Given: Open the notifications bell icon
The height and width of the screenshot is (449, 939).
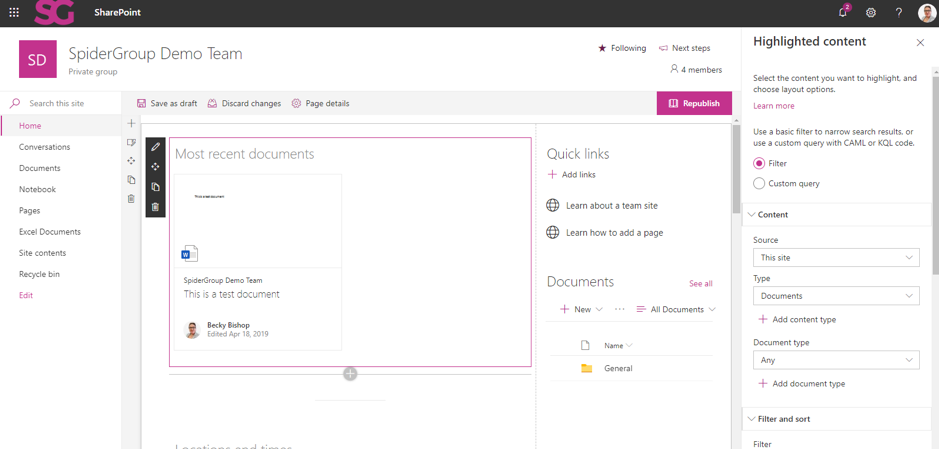Looking at the screenshot, I should pos(843,13).
